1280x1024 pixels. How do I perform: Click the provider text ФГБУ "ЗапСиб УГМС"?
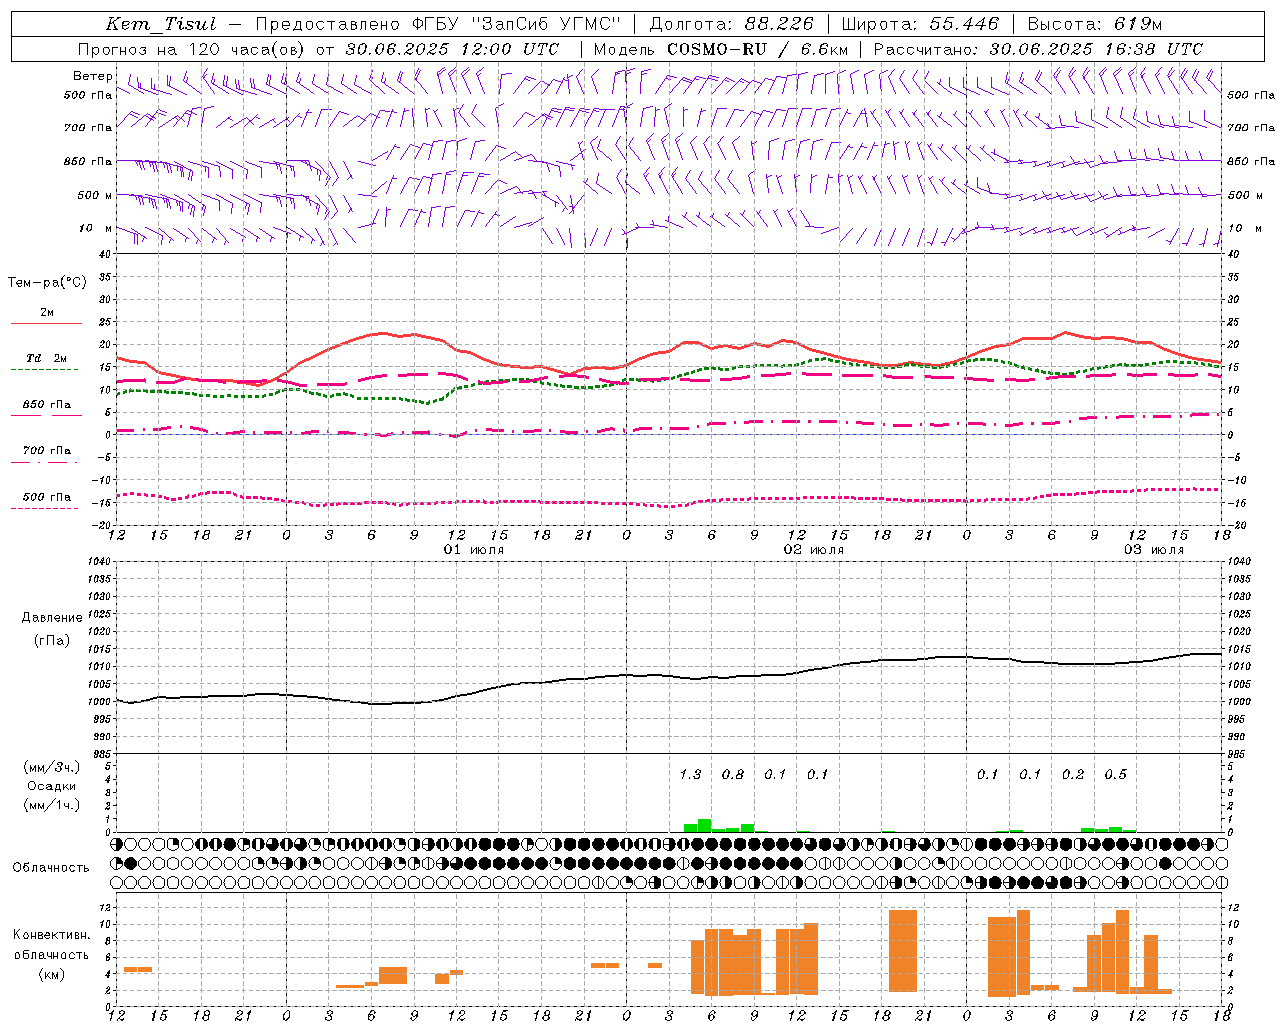(517, 24)
